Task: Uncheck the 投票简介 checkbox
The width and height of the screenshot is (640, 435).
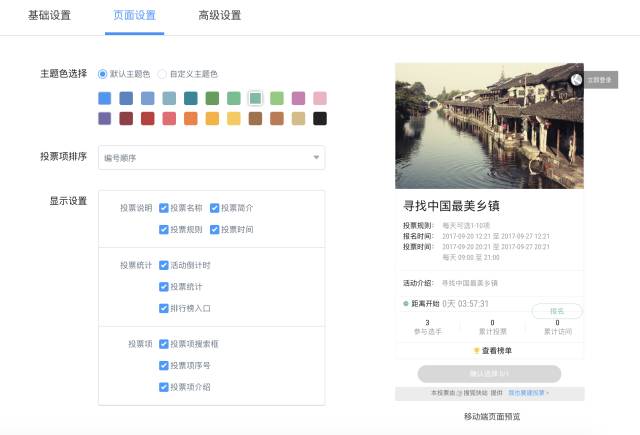Action: [214, 208]
